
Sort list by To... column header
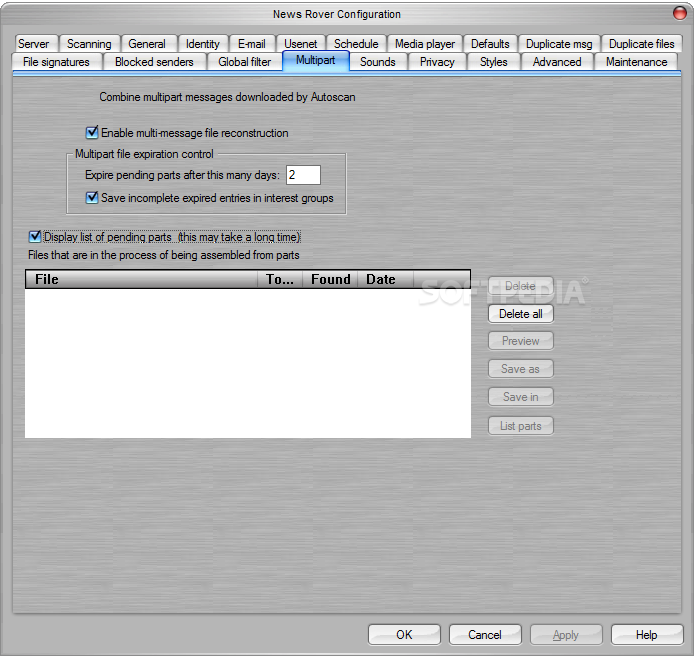(280, 279)
